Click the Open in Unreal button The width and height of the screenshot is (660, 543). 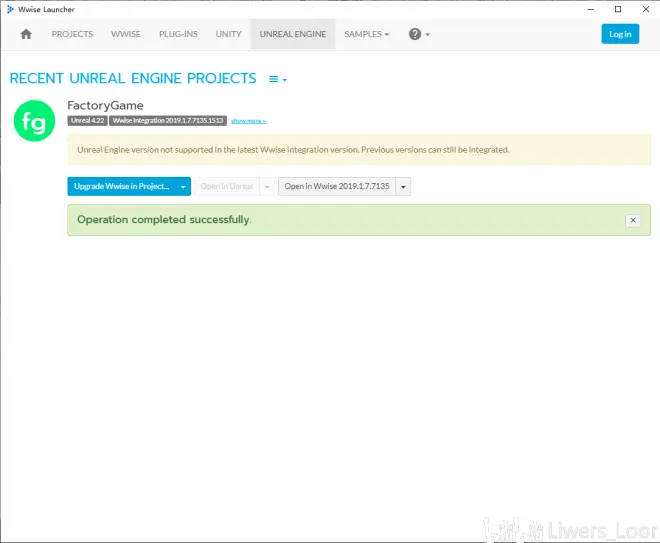coord(227,186)
